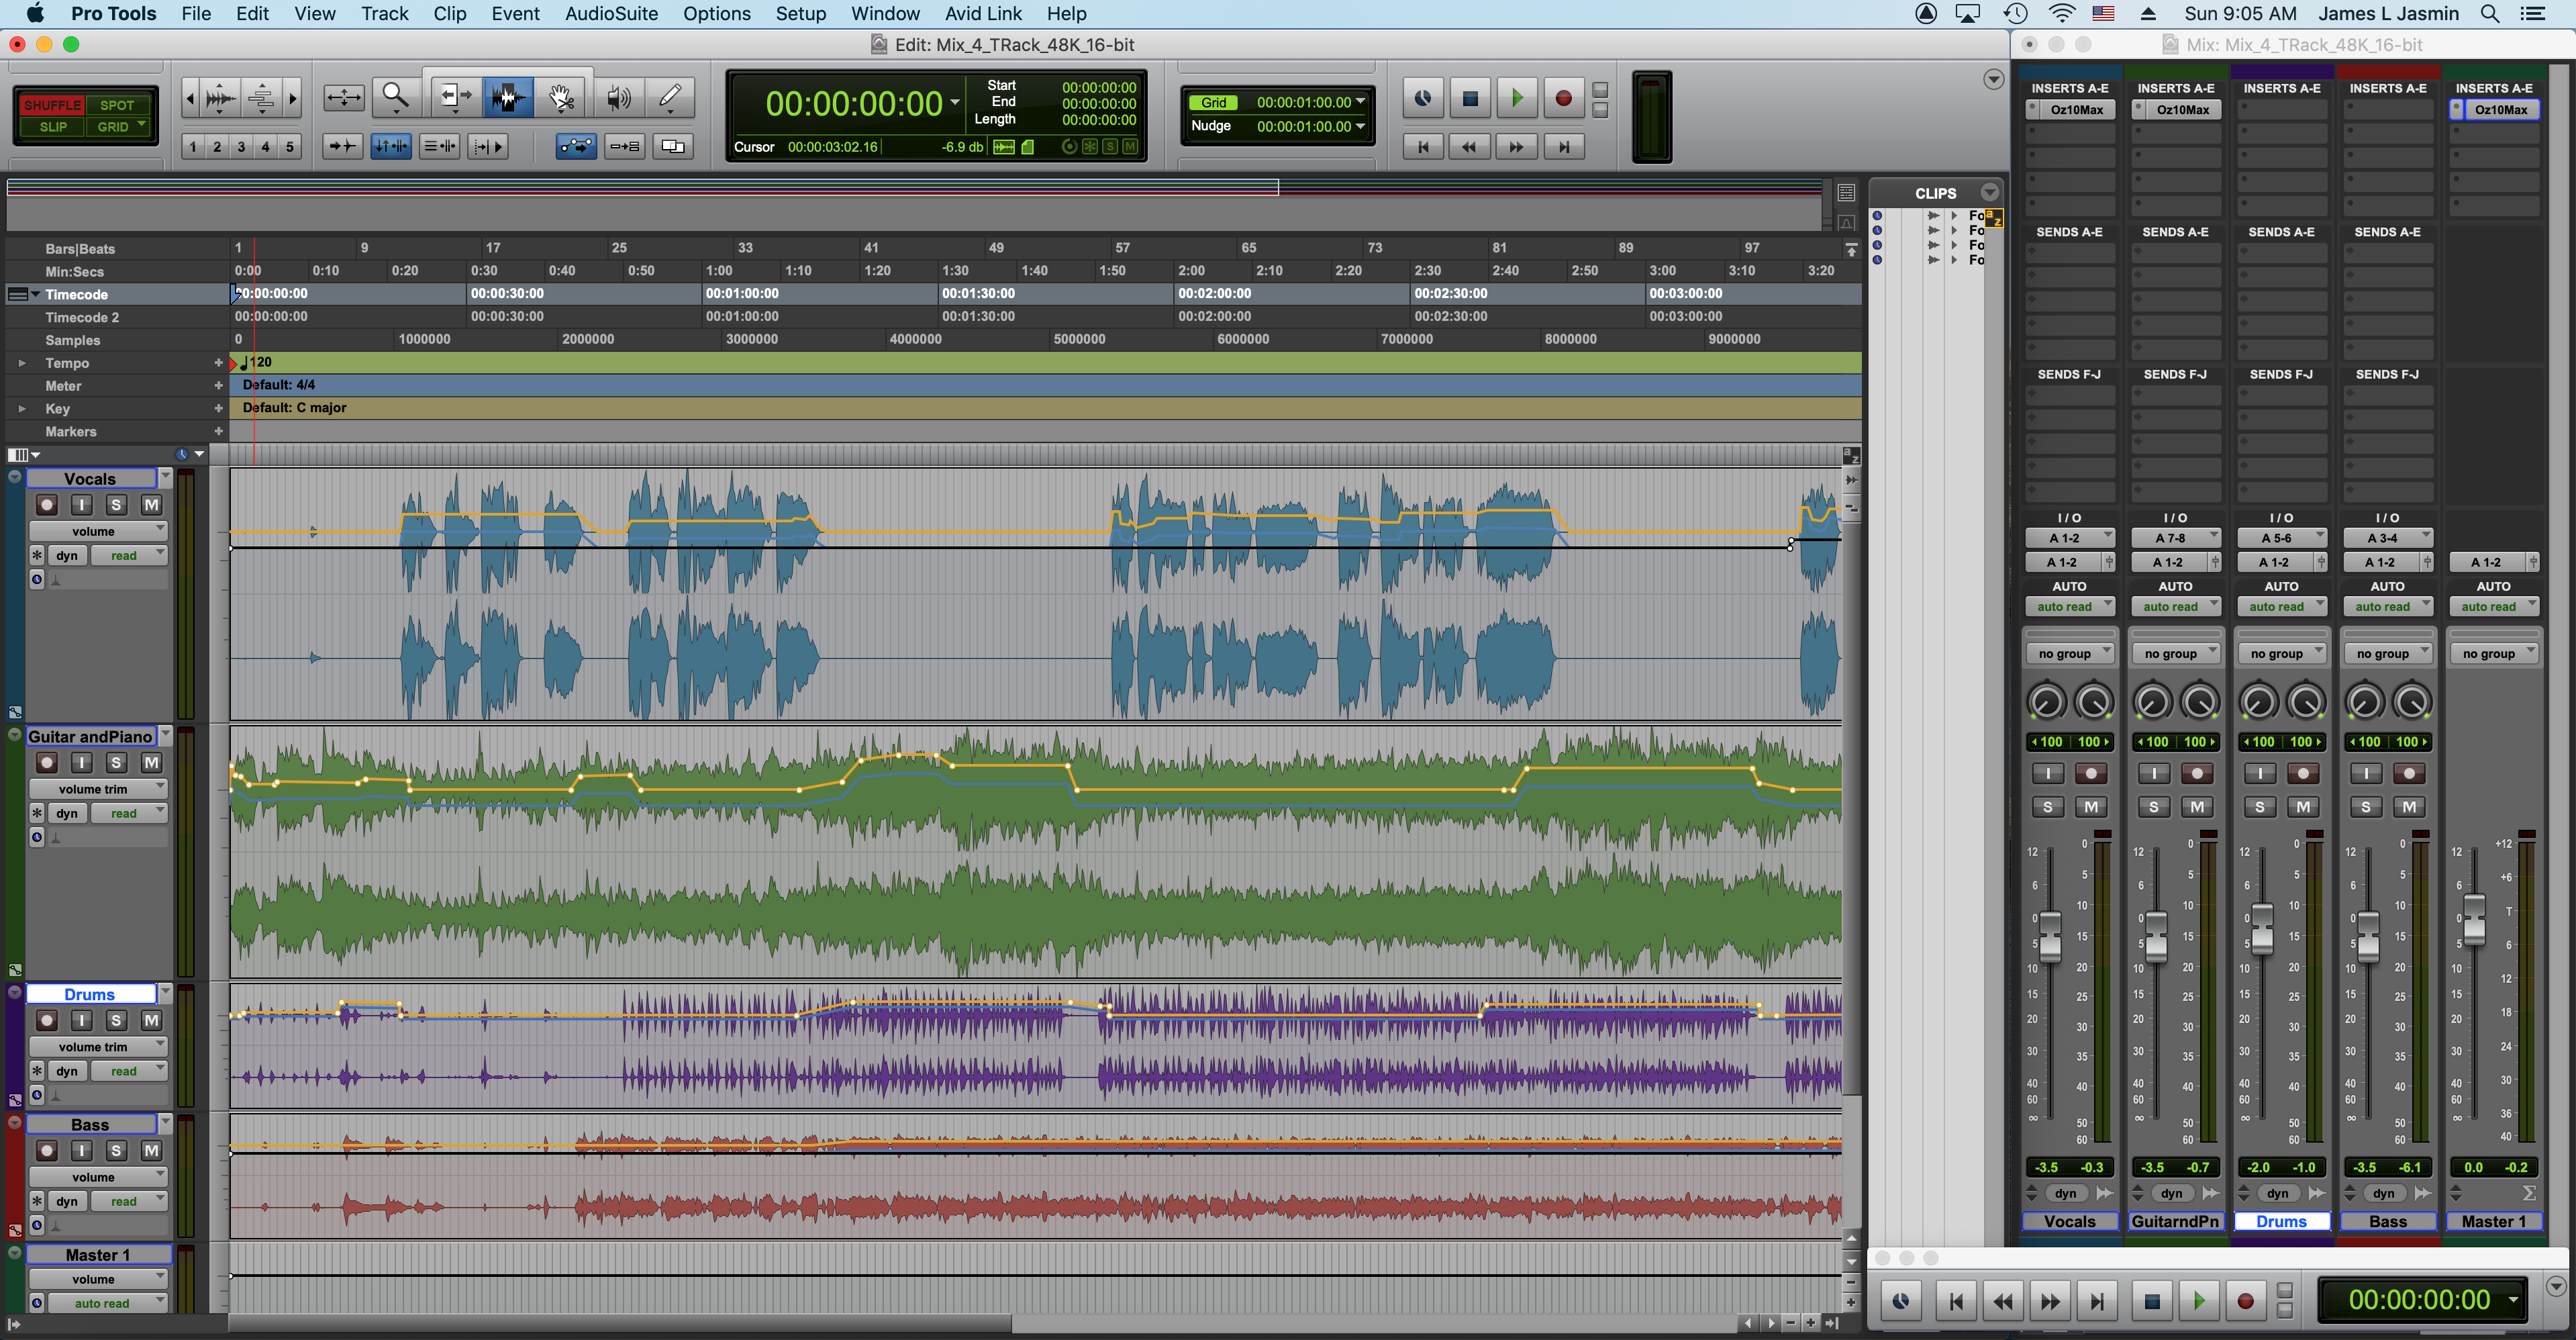Mute the Drums track in Edit window
Viewport: 2576px width, 1340px height.
pos(151,1020)
